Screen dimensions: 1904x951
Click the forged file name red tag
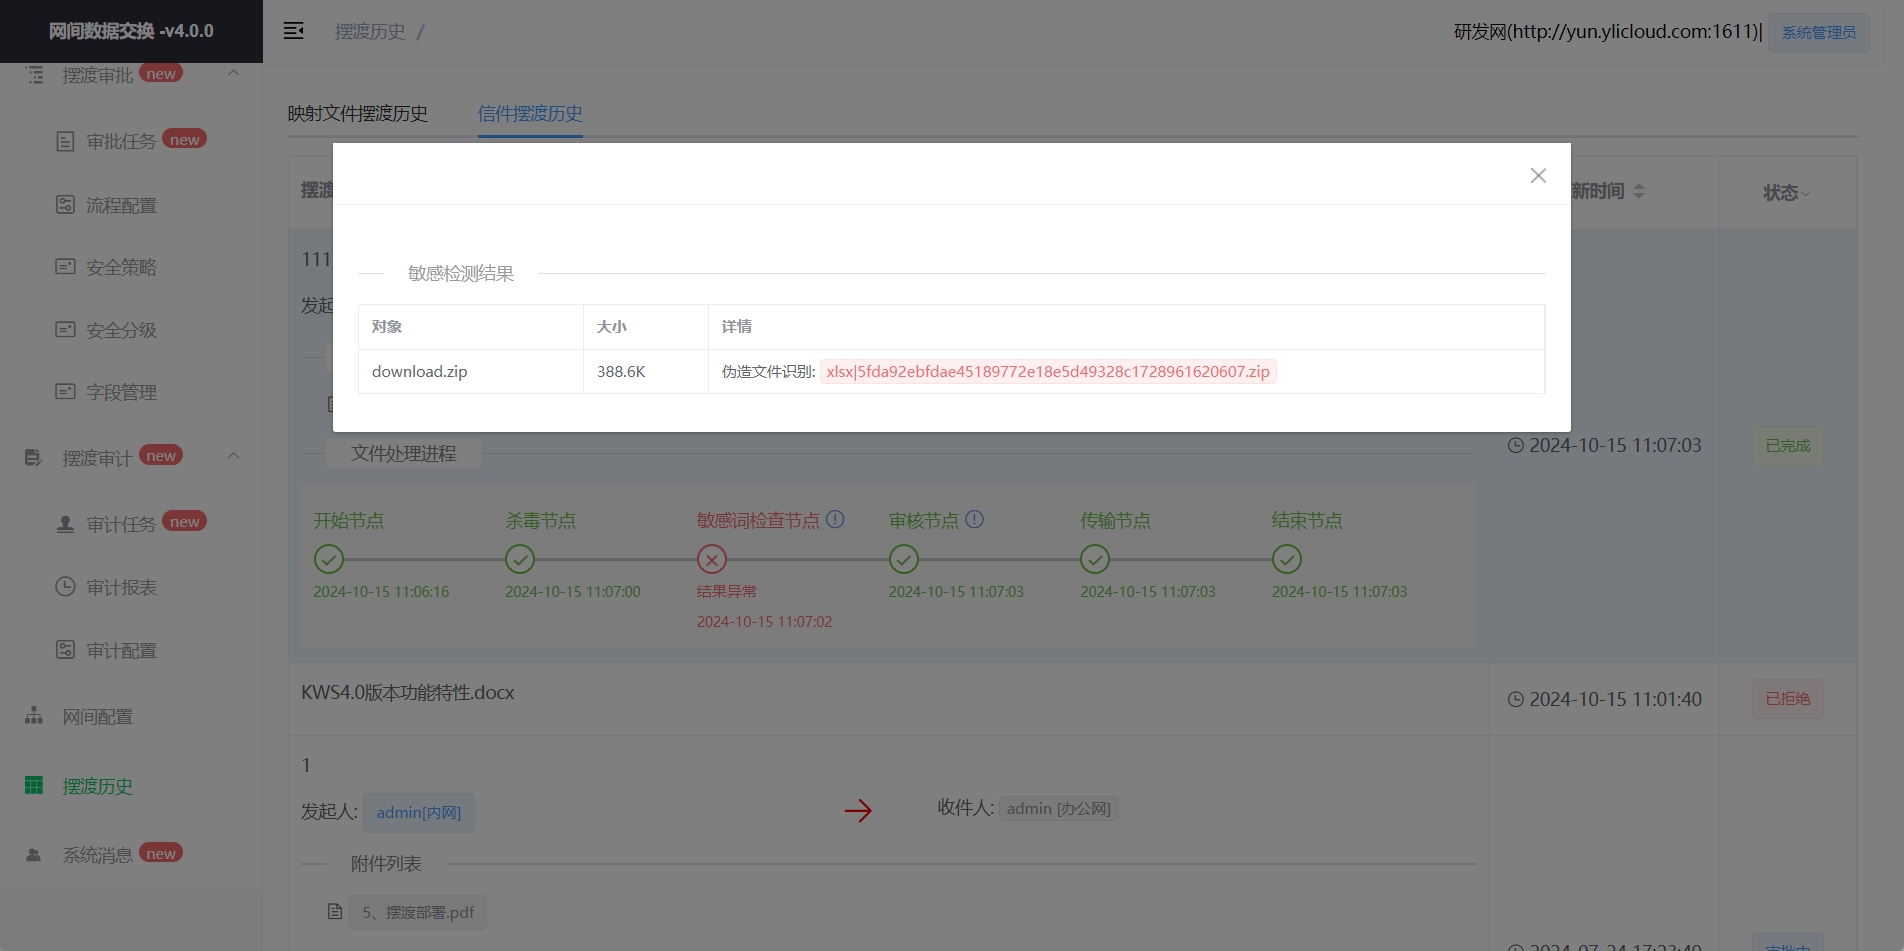tap(1047, 372)
